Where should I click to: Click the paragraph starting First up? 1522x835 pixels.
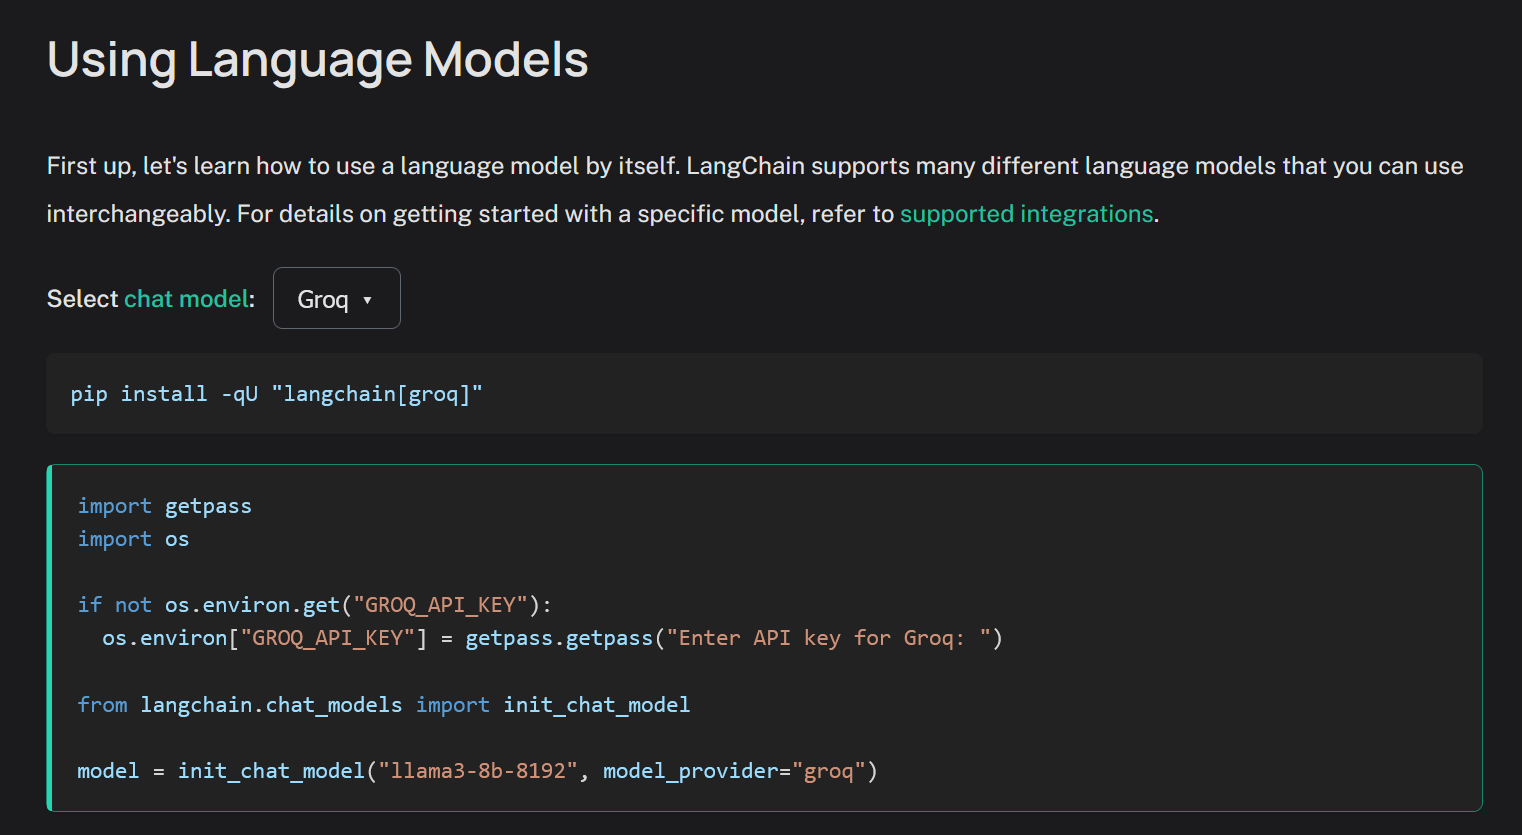point(755,190)
